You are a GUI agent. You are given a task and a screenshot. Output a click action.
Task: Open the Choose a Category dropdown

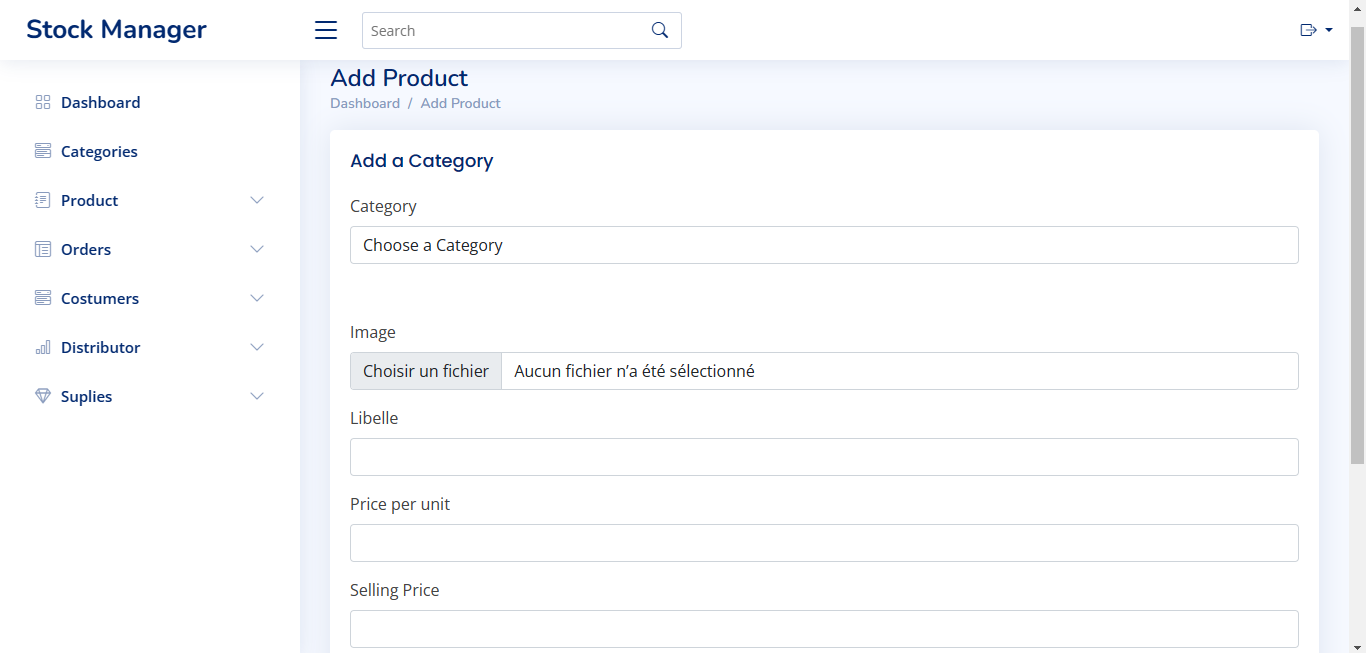click(x=824, y=245)
